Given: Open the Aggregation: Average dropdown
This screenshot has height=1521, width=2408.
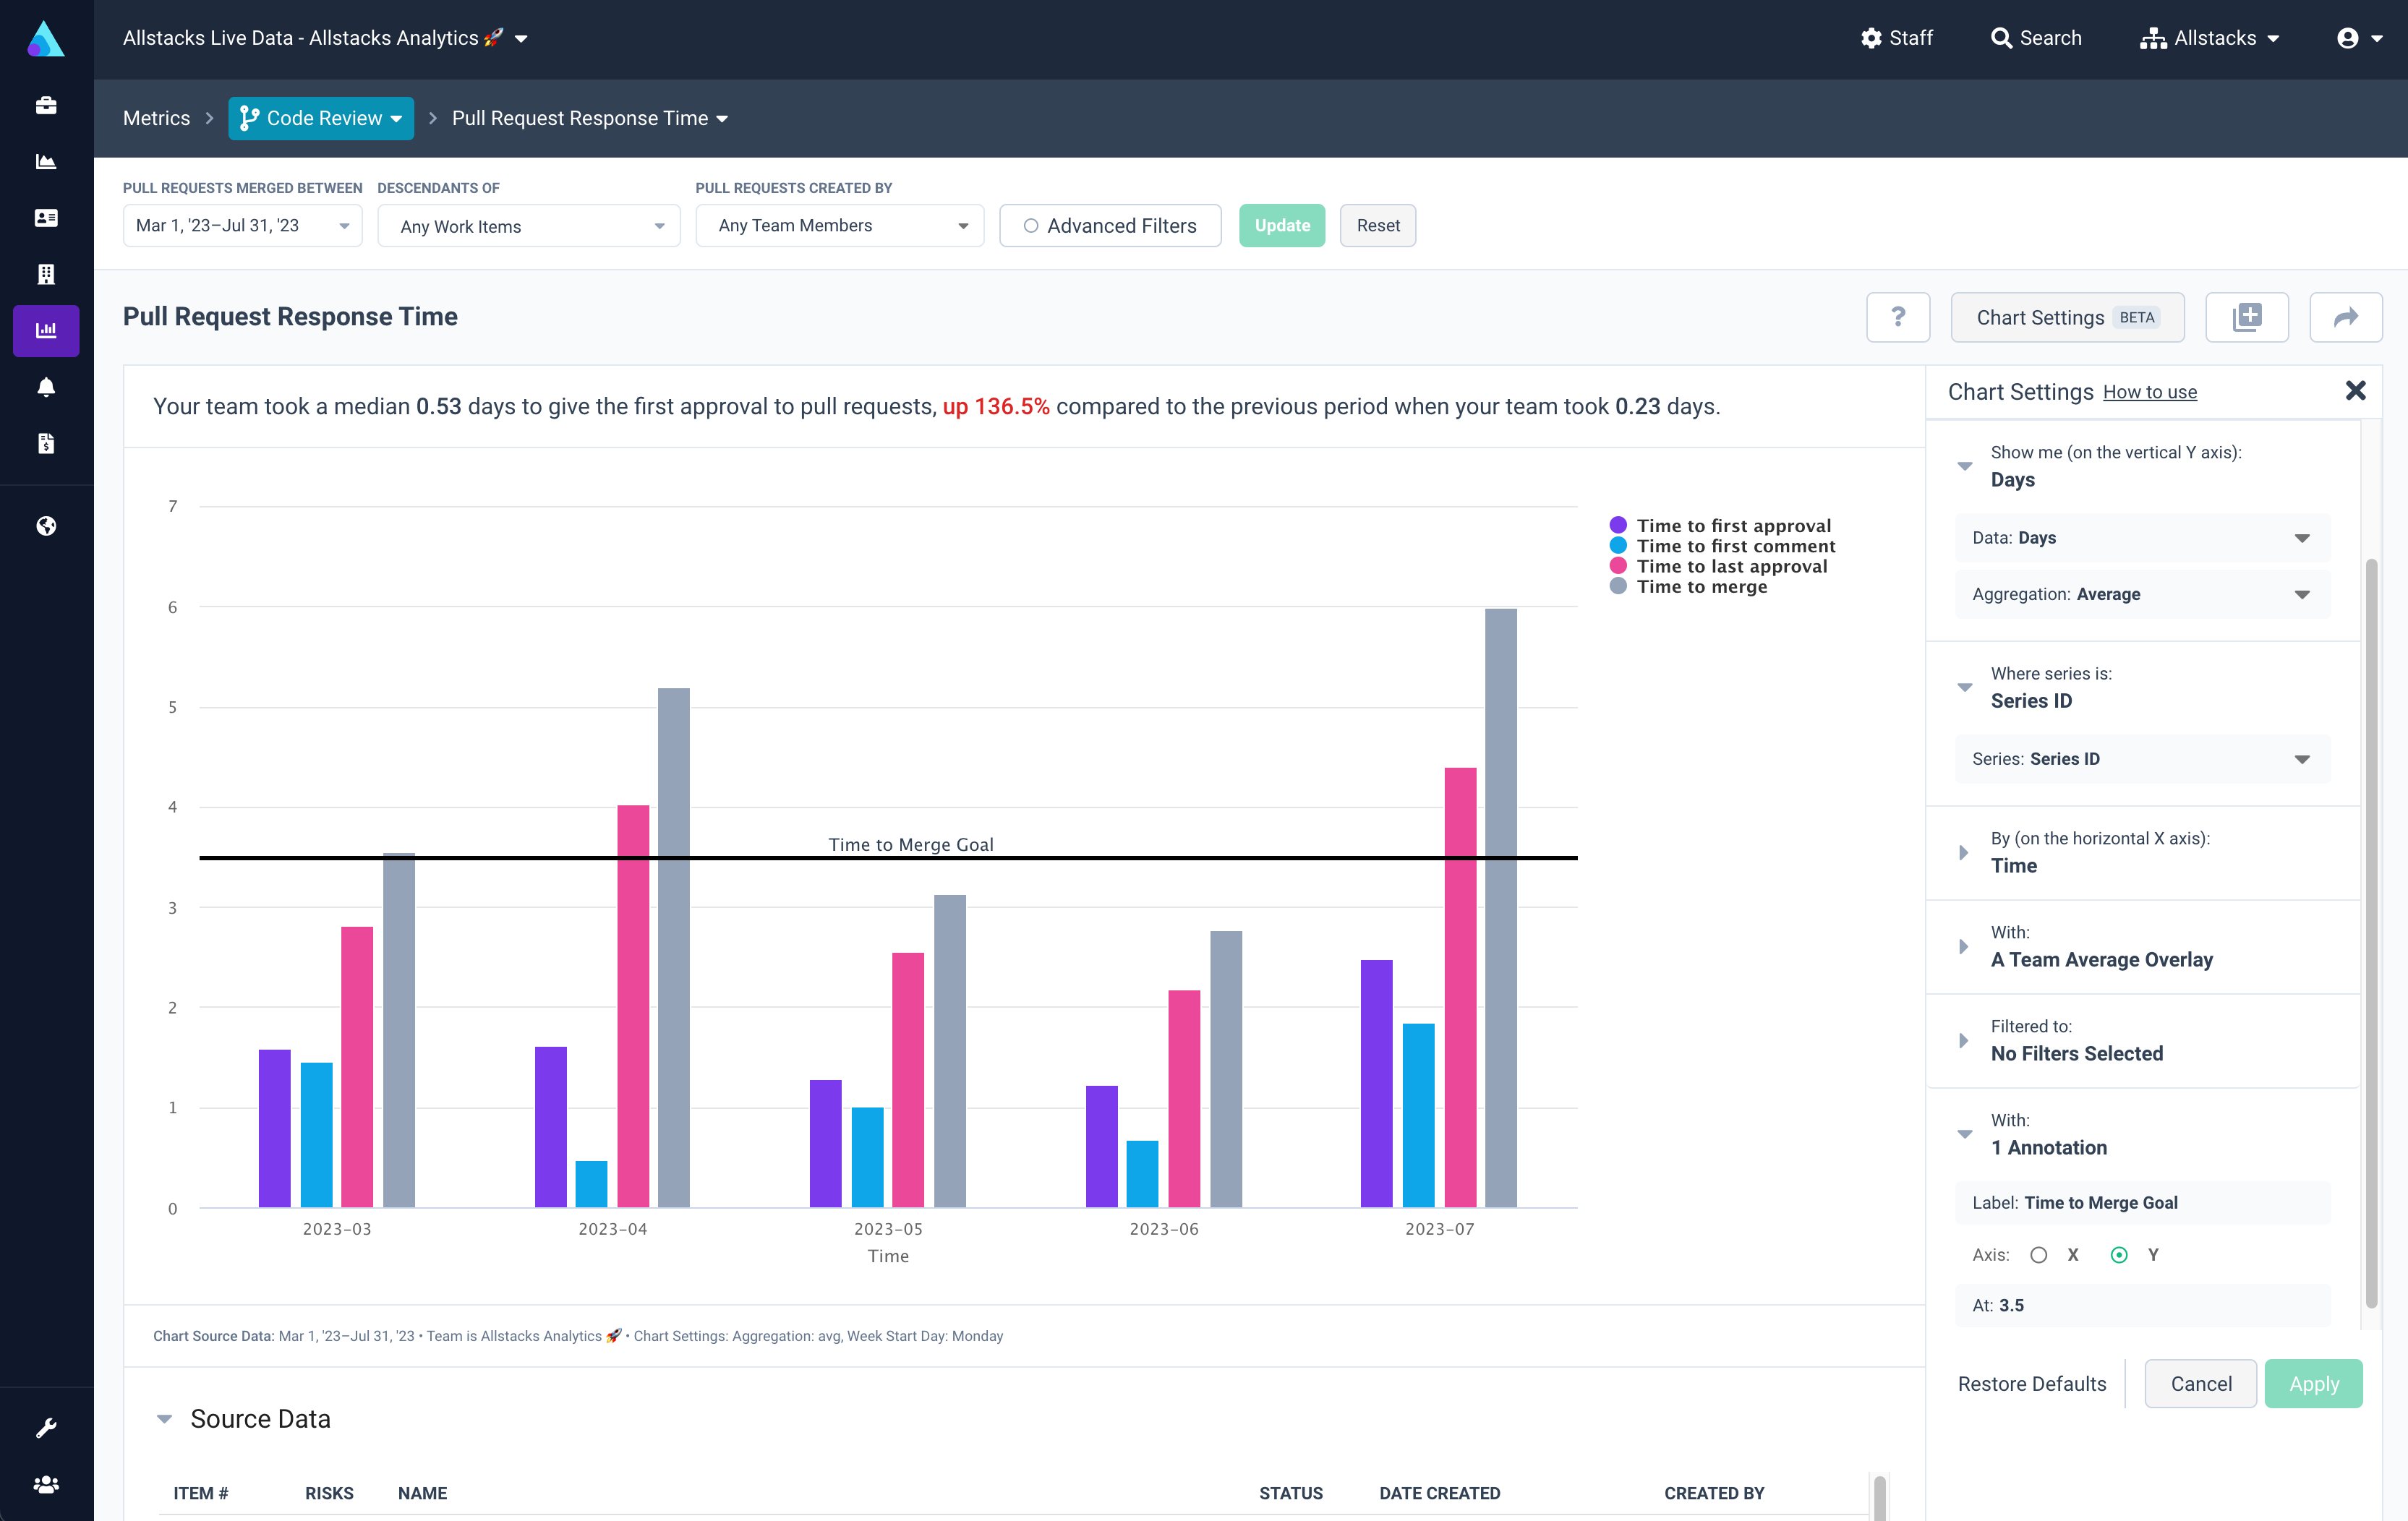Looking at the screenshot, I should pos(2142,594).
